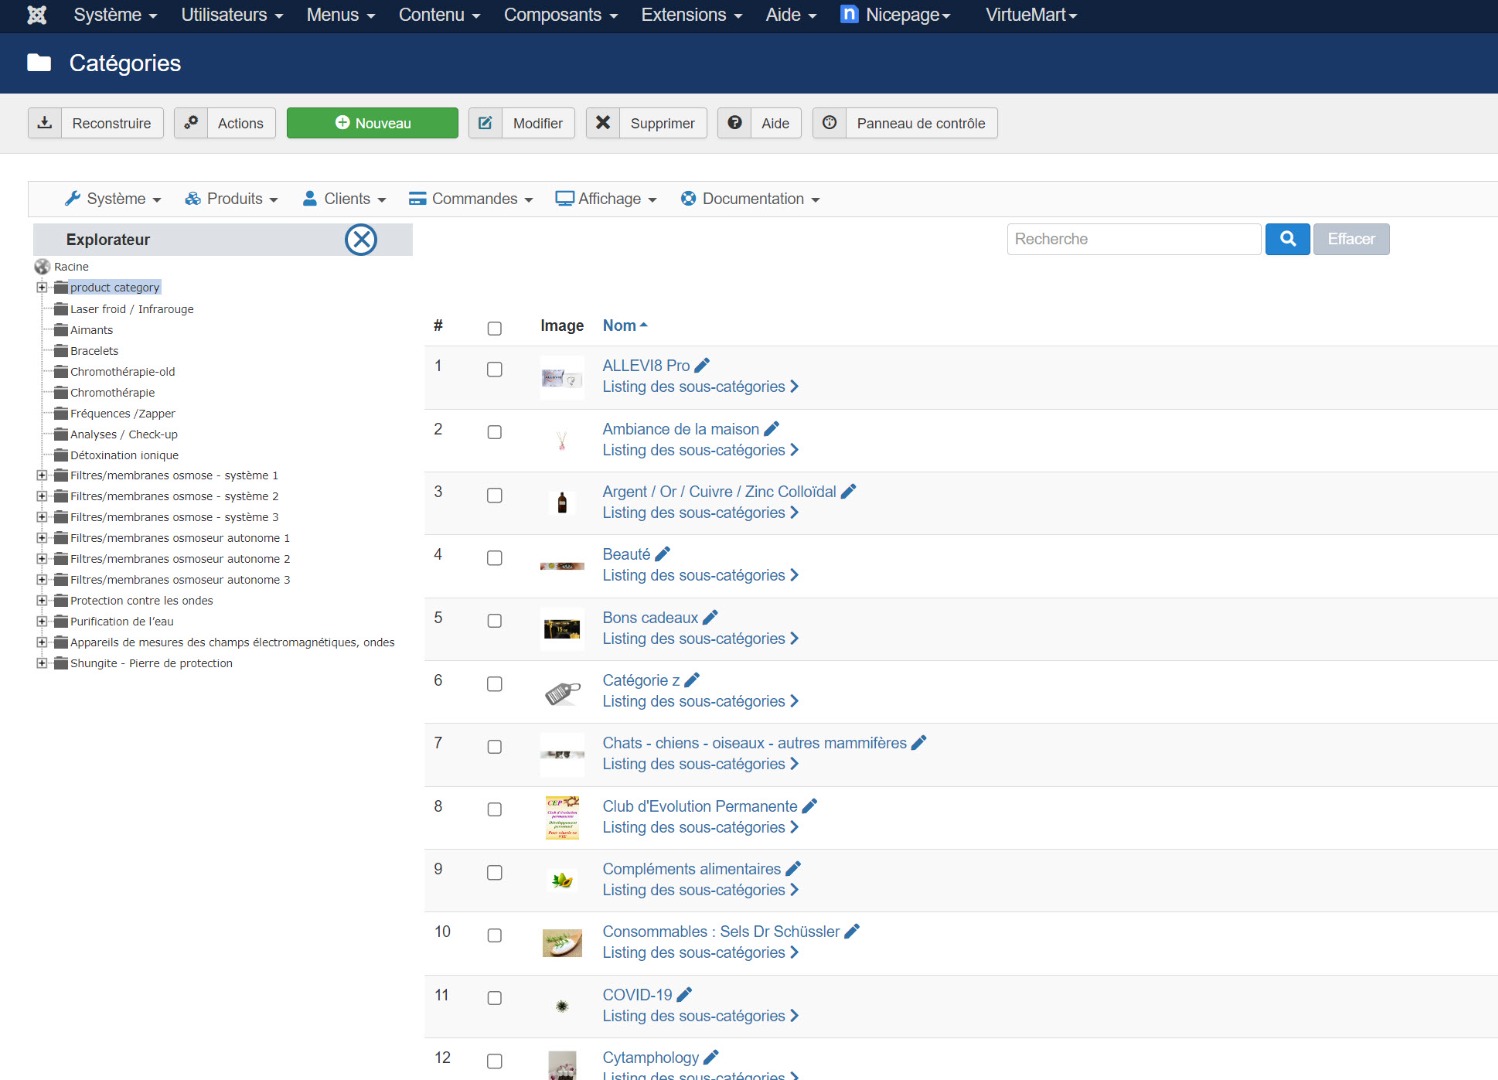The height and width of the screenshot is (1080, 1498).
Task: Open the Extensions top menu
Action: pyautogui.click(x=691, y=15)
